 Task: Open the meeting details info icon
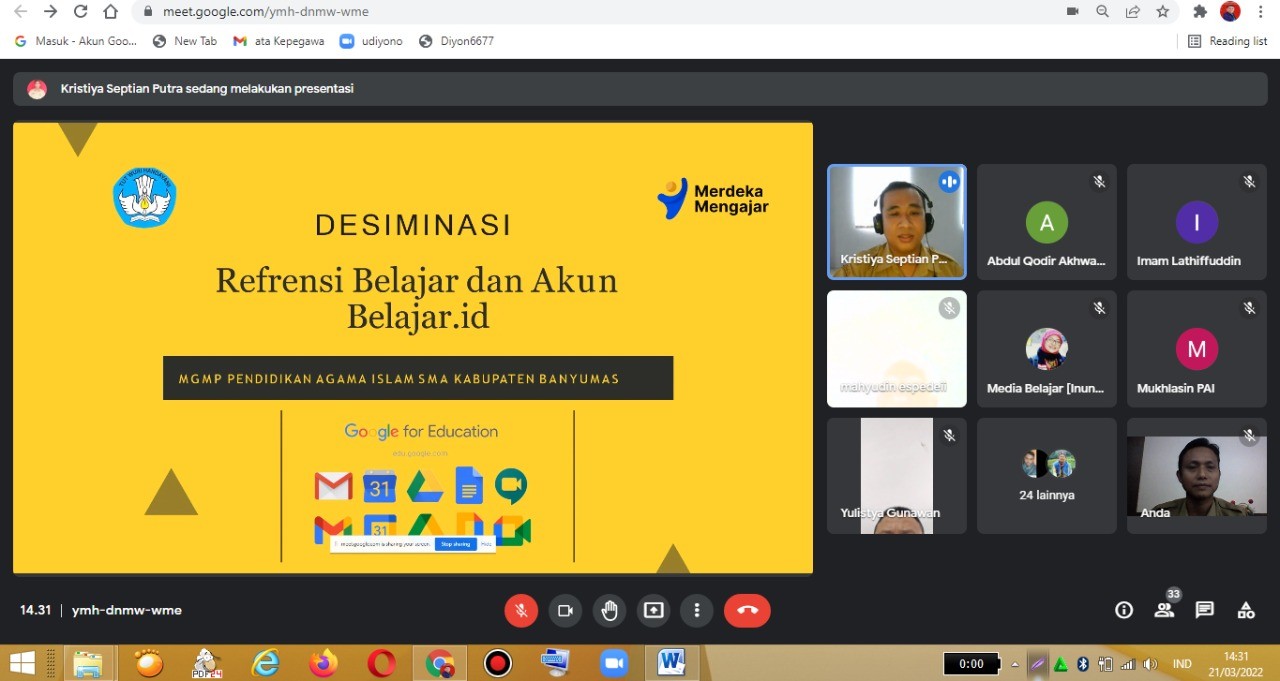[1124, 610]
